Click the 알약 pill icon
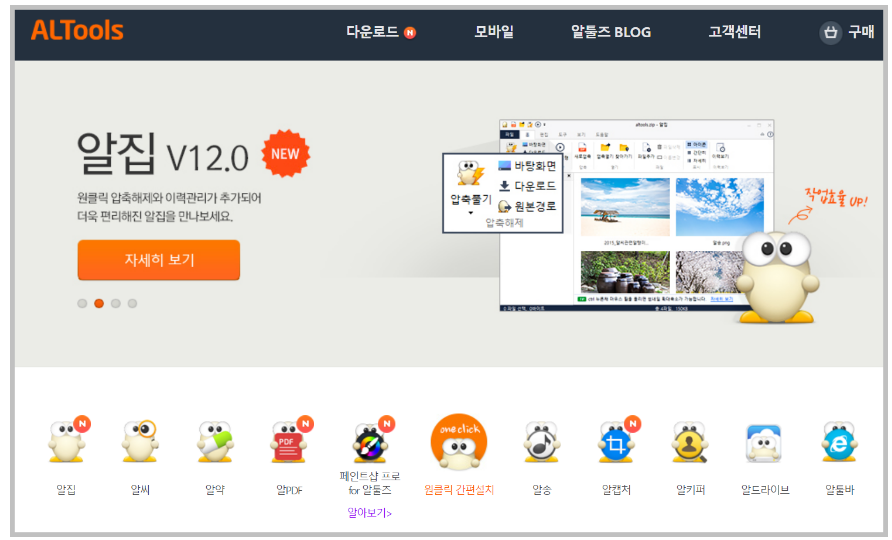 point(214,441)
